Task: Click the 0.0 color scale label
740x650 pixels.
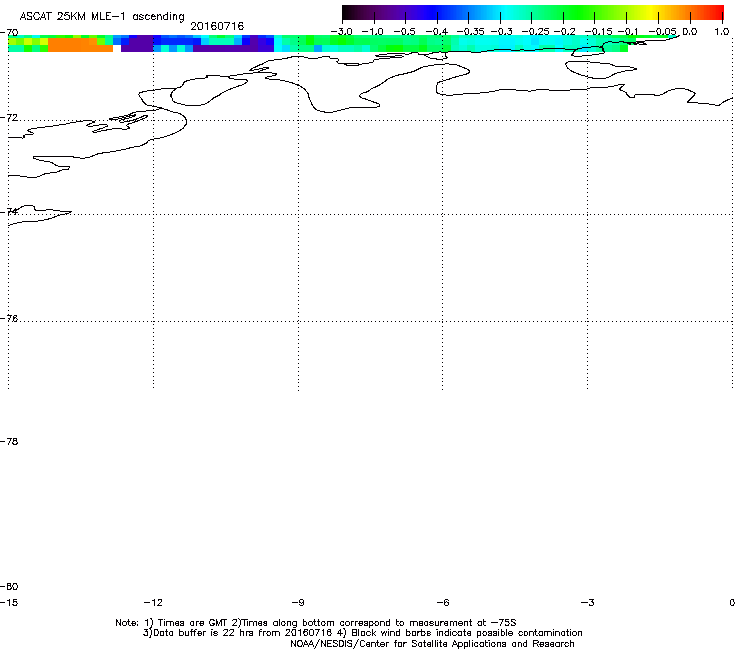Action: pyautogui.click(x=690, y=32)
